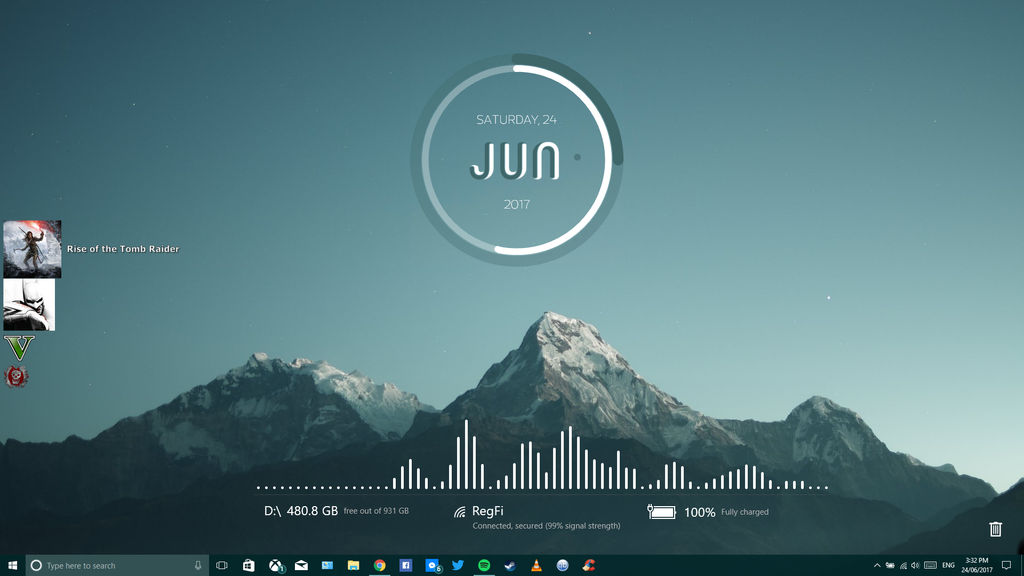The width and height of the screenshot is (1024, 576).
Task: Open the Microsoft Store bag icon
Action: [x=249, y=565]
